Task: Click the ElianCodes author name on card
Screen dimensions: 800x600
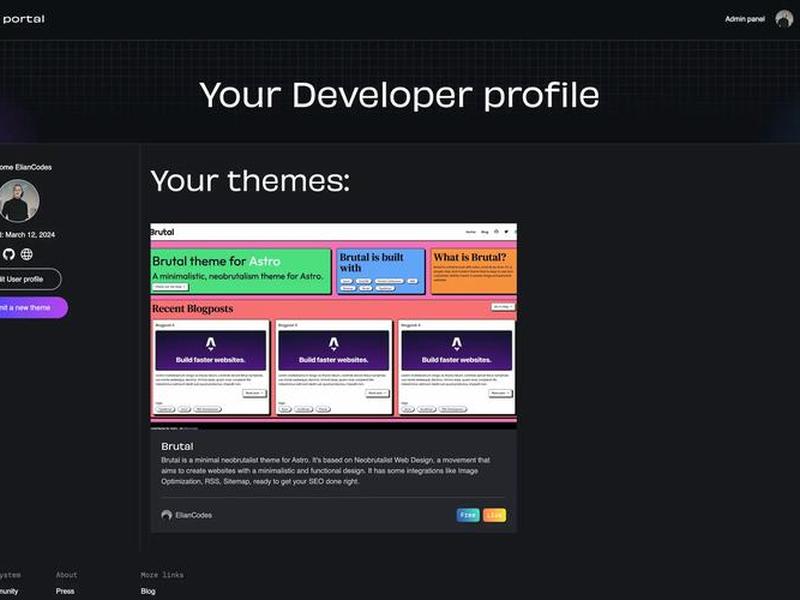Action: click(193, 515)
